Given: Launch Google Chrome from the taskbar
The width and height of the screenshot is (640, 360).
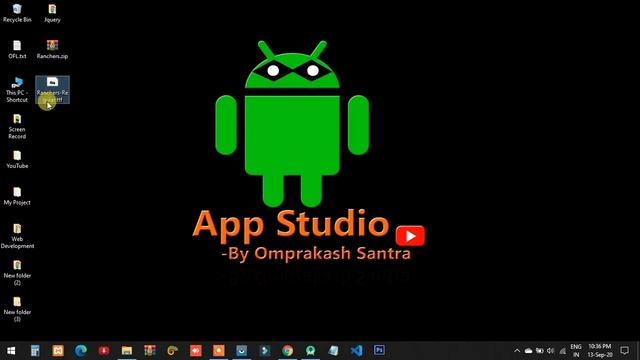Looking at the screenshot, I should click(287, 351).
